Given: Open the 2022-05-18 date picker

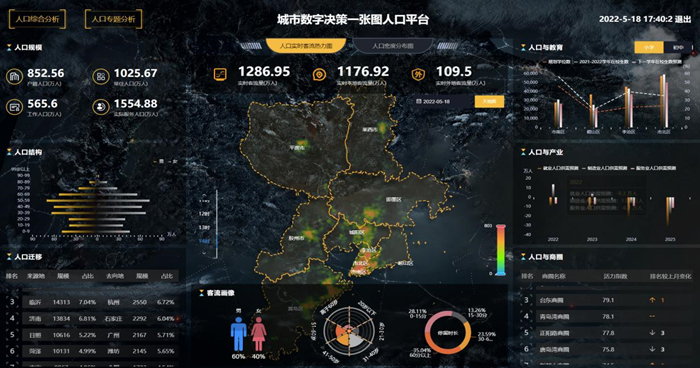Looking at the screenshot, I should pyautogui.click(x=443, y=101).
